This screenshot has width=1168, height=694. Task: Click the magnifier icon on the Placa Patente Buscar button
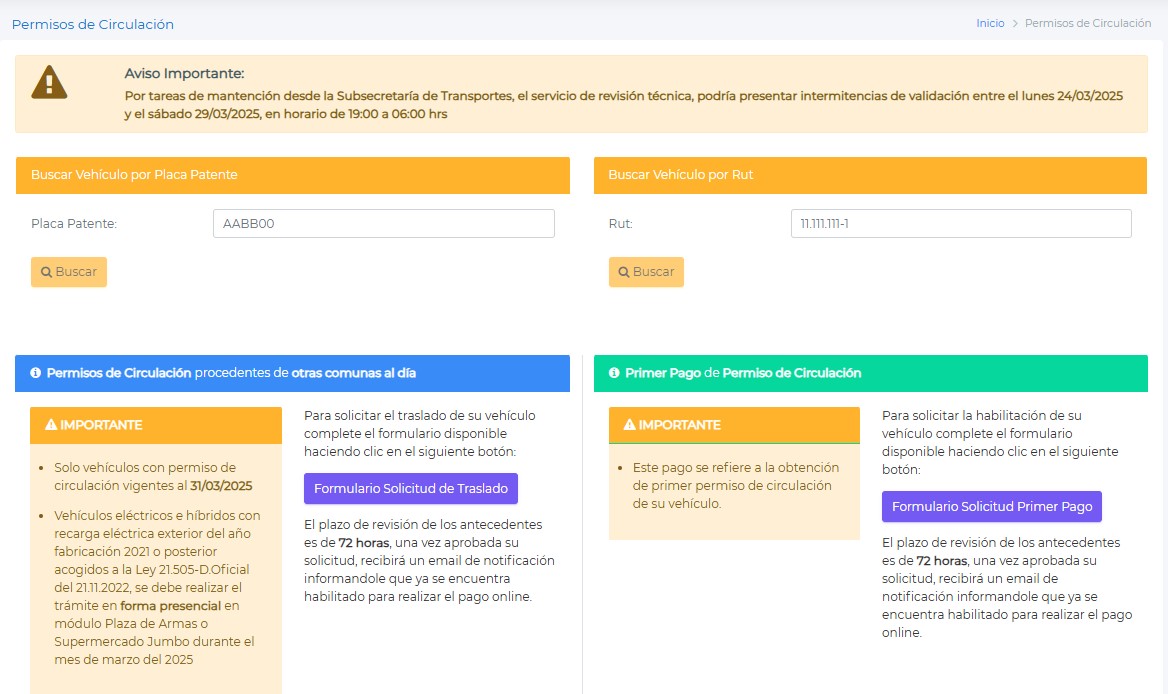46,272
